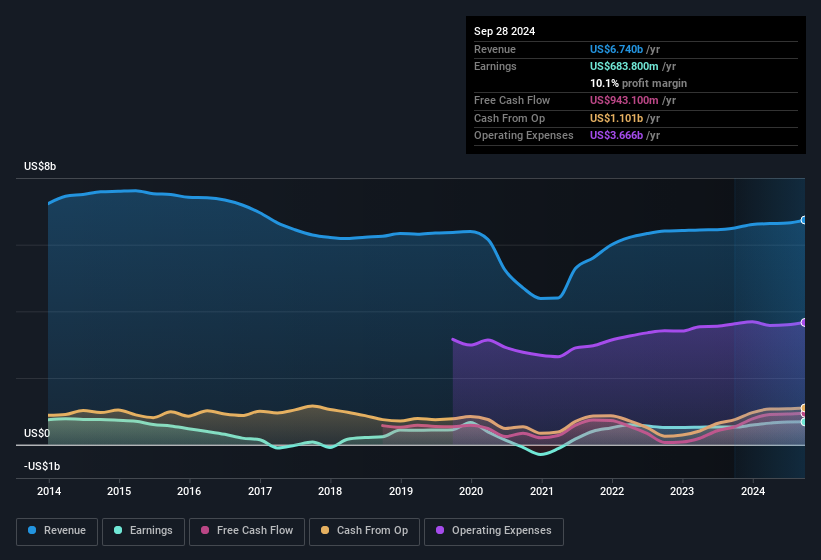The width and height of the screenshot is (821, 560).
Task: Click the Revenue line end marker
Action: [804, 220]
